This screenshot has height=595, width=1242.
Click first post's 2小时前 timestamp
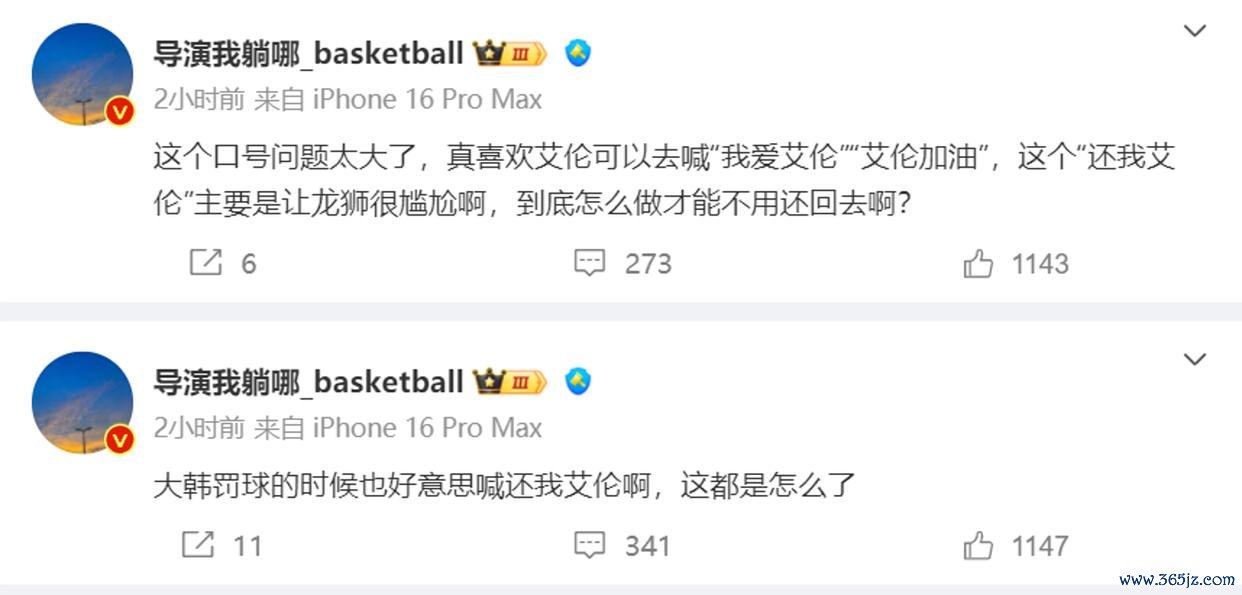[199, 100]
